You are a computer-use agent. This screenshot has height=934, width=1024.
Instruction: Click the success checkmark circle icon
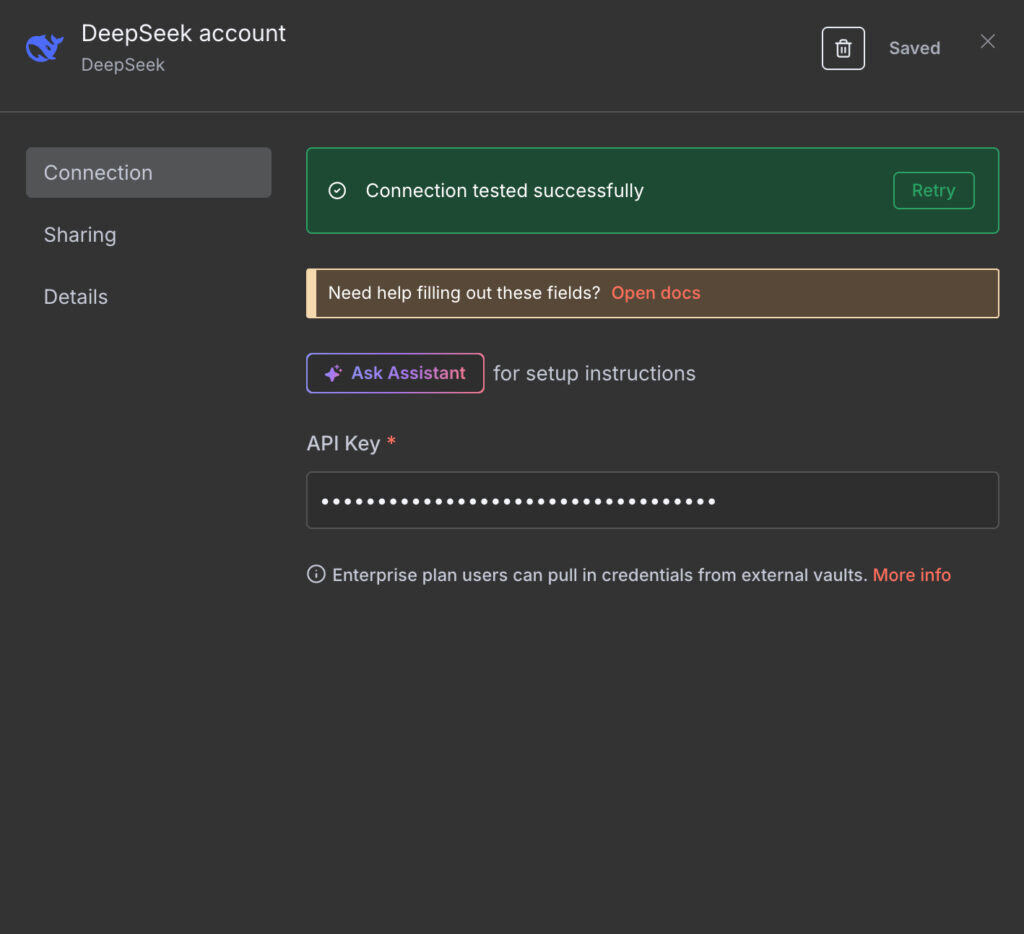coord(337,191)
